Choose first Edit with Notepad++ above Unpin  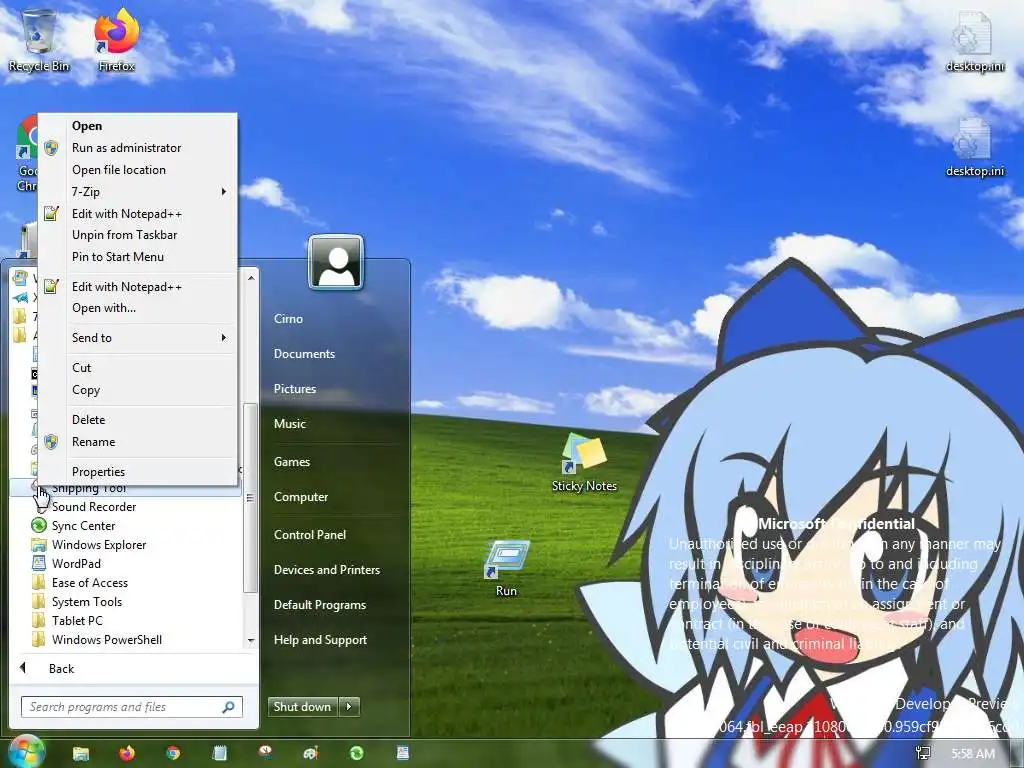[x=137, y=214]
